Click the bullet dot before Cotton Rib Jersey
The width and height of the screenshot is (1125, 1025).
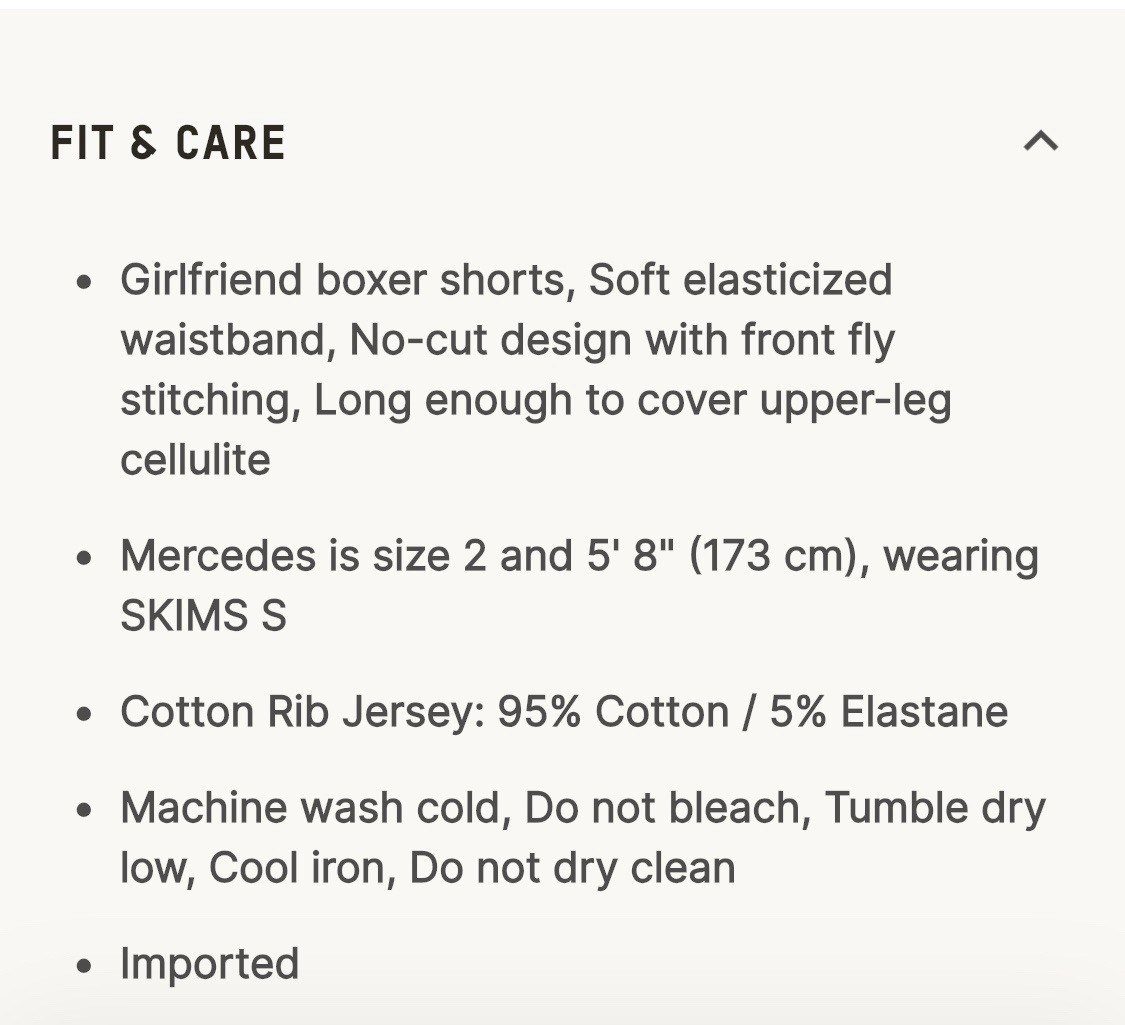85,714
